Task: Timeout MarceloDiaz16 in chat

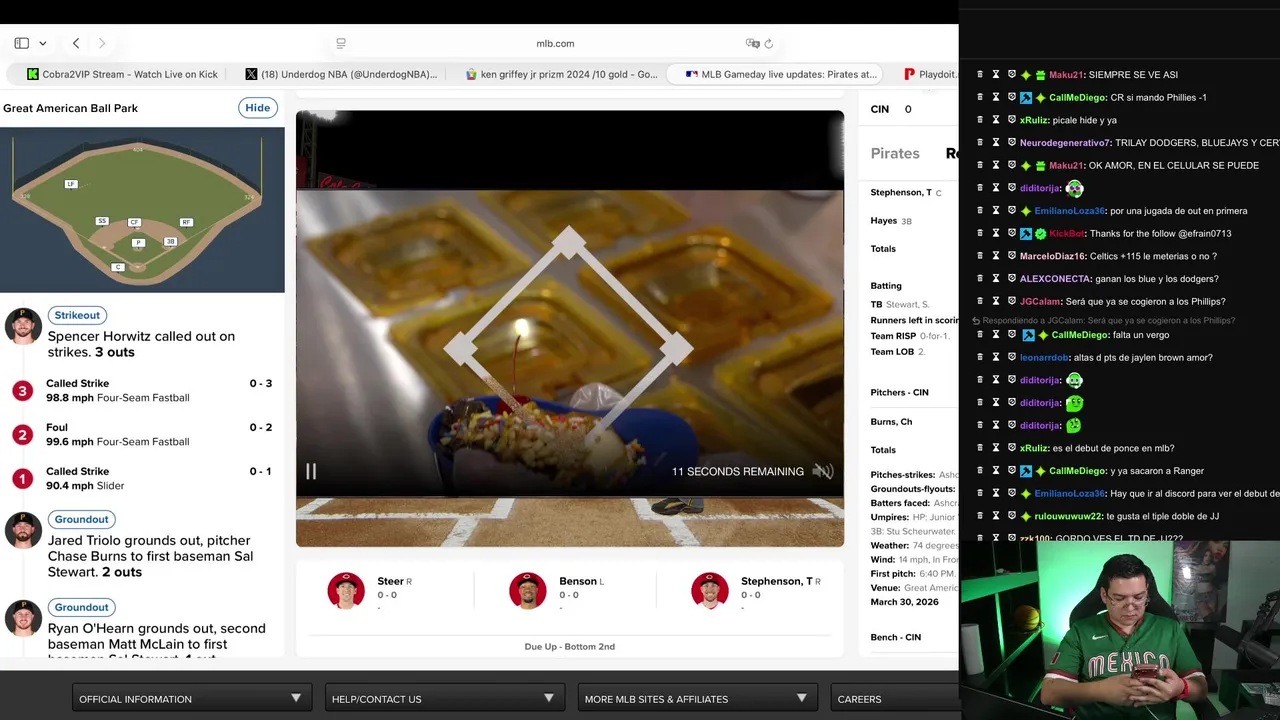Action: [996, 256]
